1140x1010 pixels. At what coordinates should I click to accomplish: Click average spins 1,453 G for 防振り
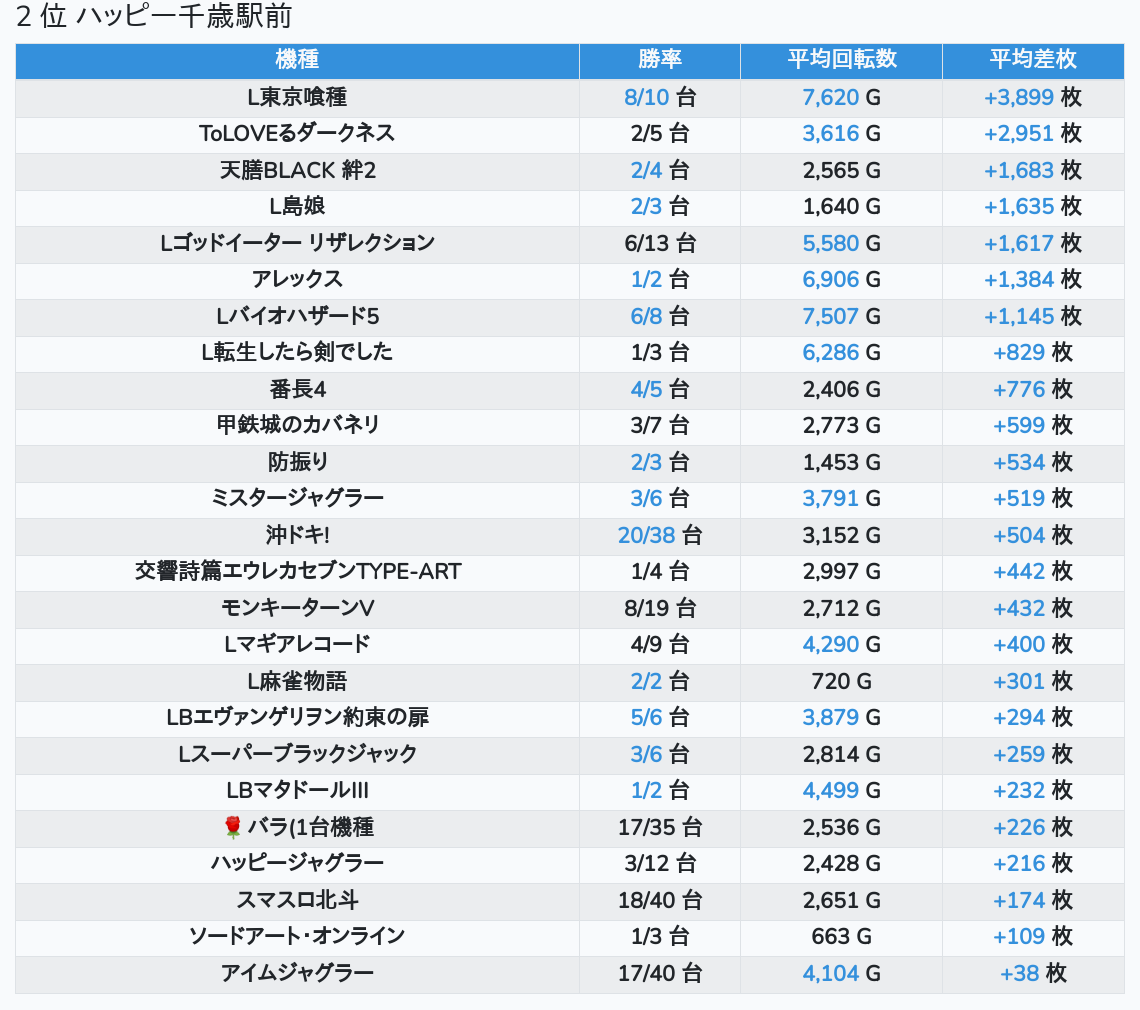841,462
